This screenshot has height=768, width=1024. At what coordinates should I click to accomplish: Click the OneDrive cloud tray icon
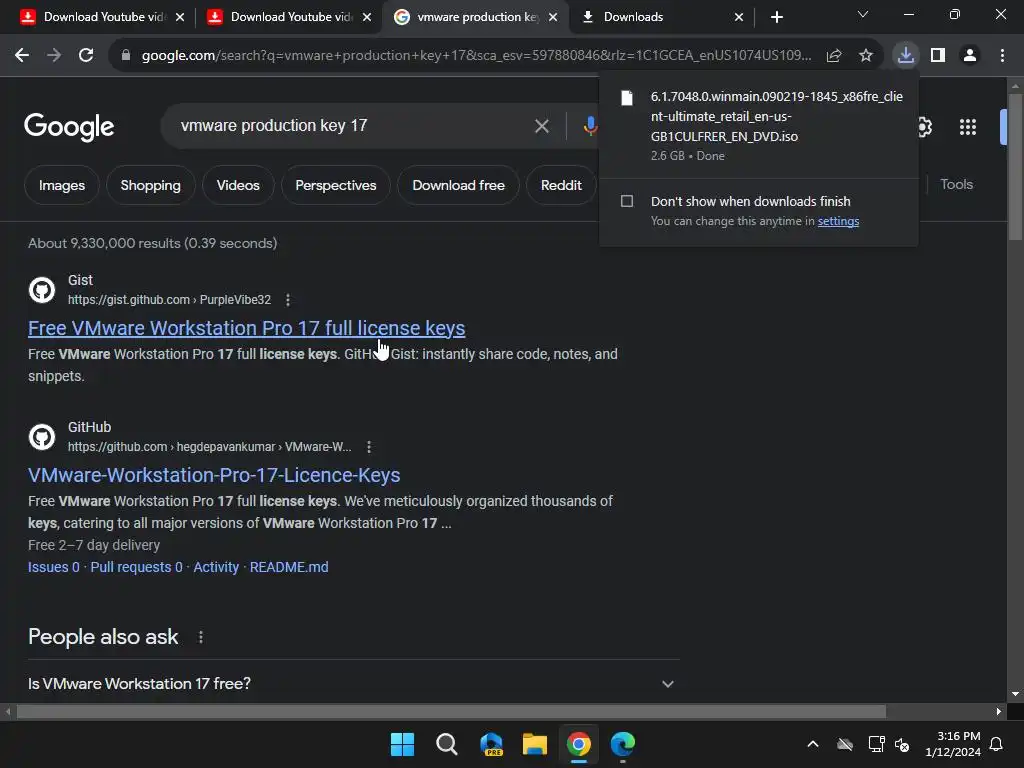click(x=845, y=744)
